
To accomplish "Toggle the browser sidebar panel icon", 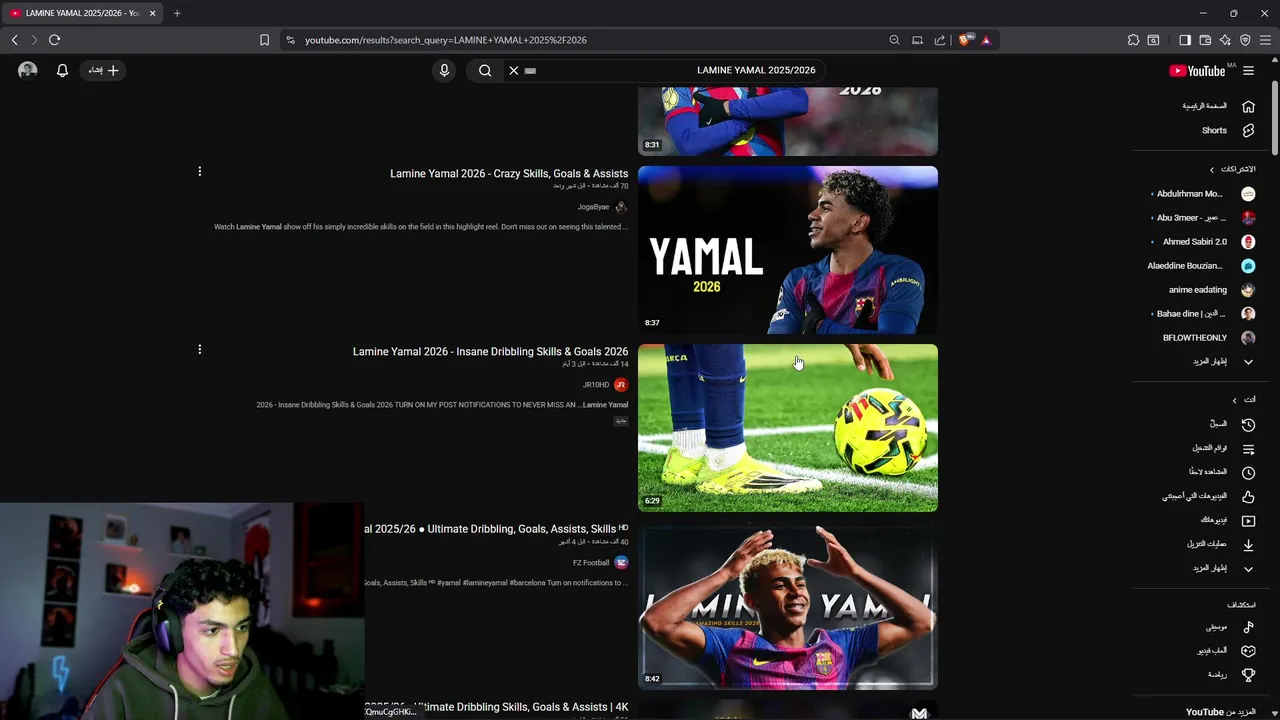I will [1185, 40].
